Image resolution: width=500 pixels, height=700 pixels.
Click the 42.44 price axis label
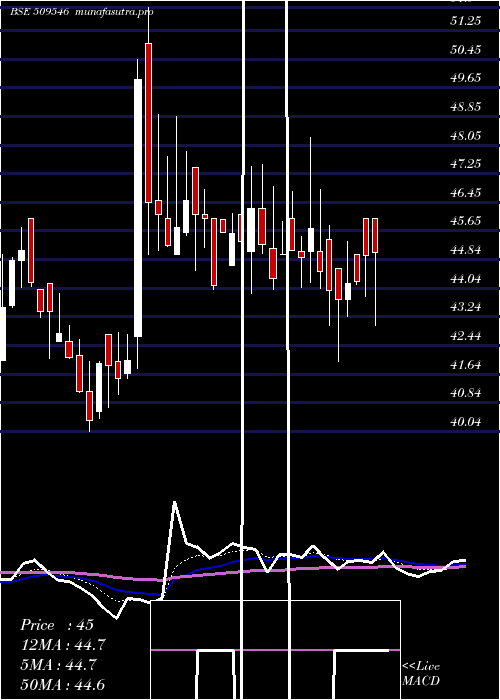tap(466, 336)
